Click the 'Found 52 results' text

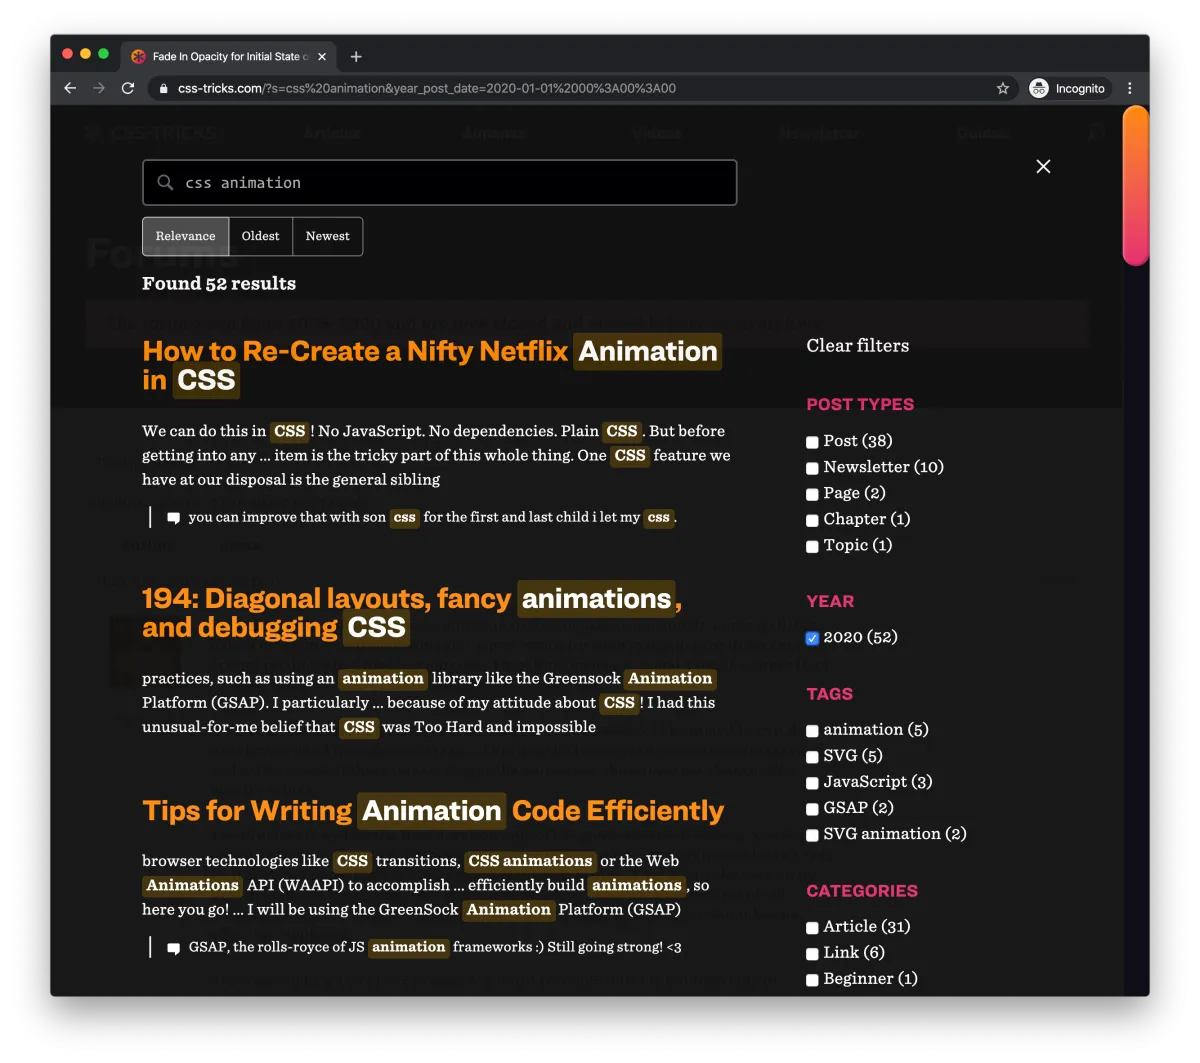click(x=219, y=283)
